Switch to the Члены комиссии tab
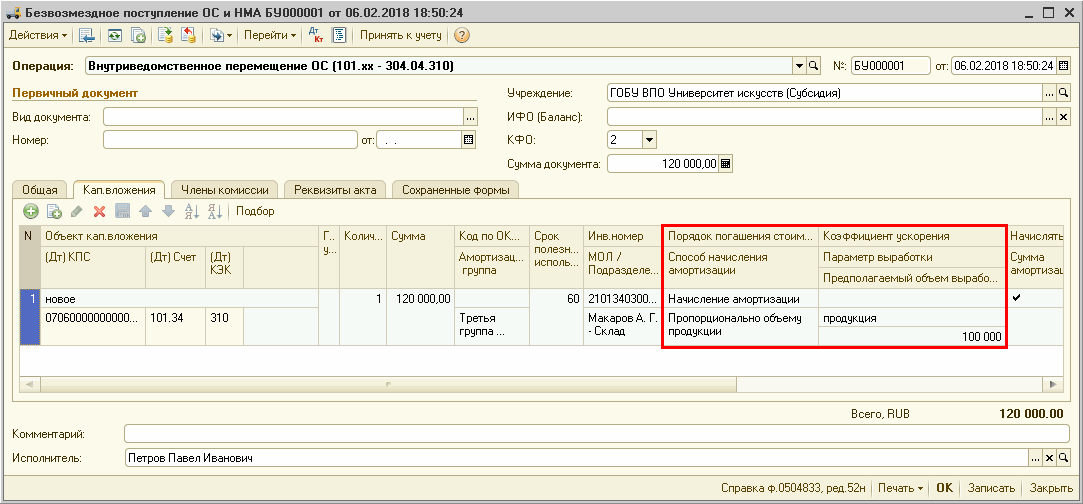 click(225, 190)
